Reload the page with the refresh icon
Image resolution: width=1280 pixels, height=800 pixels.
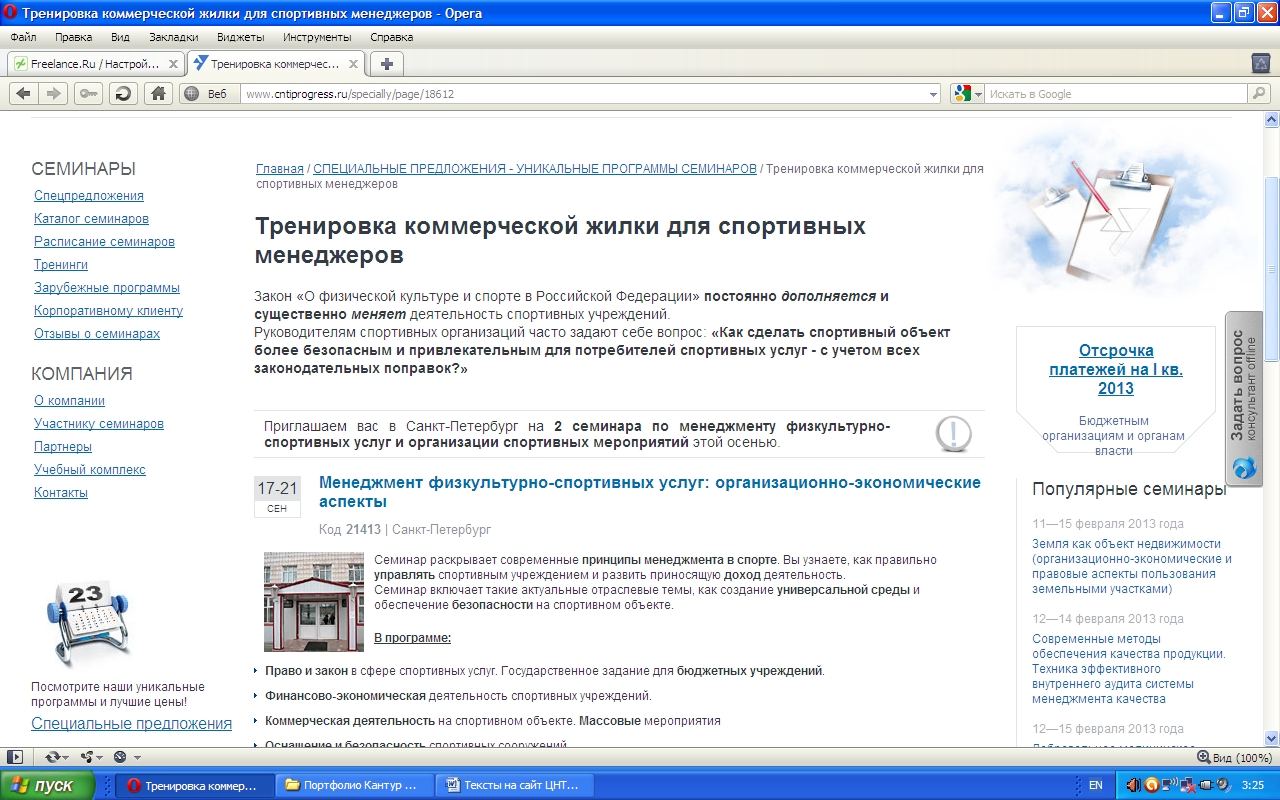pos(123,93)
